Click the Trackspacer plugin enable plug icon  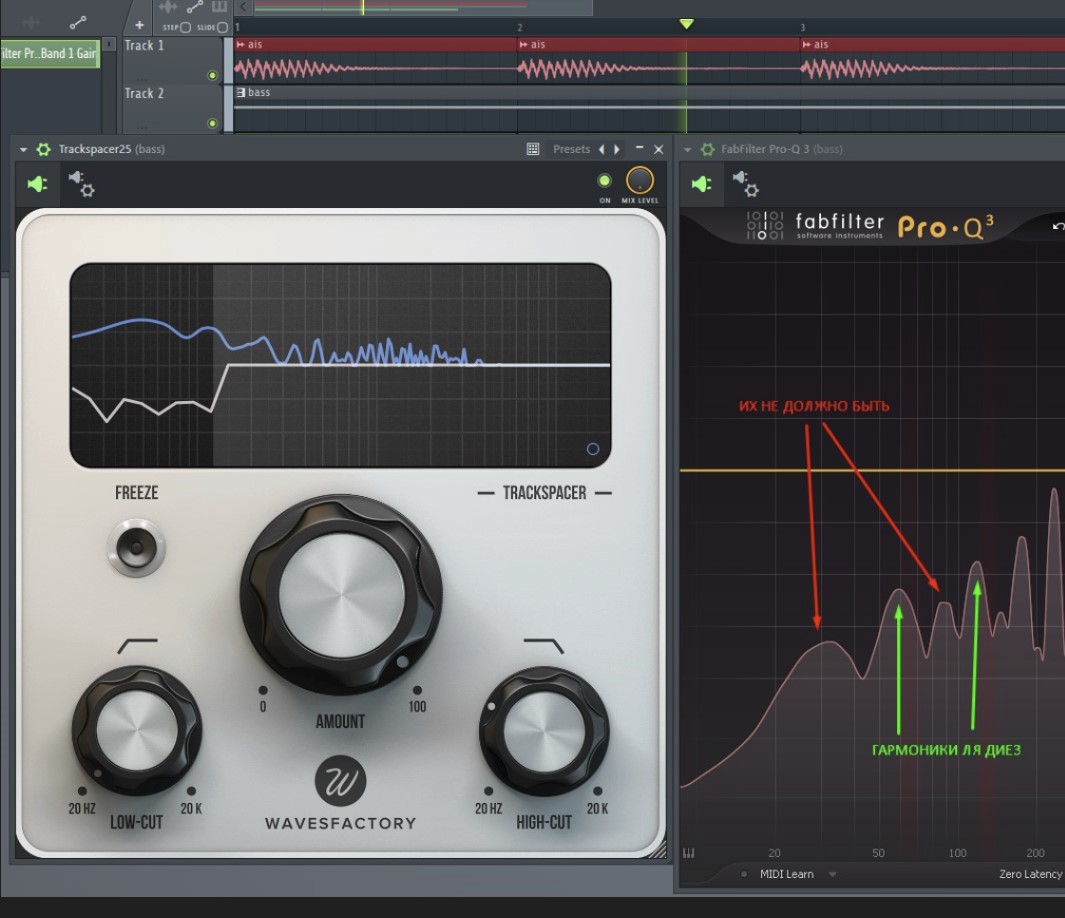[x=37, y=184]
